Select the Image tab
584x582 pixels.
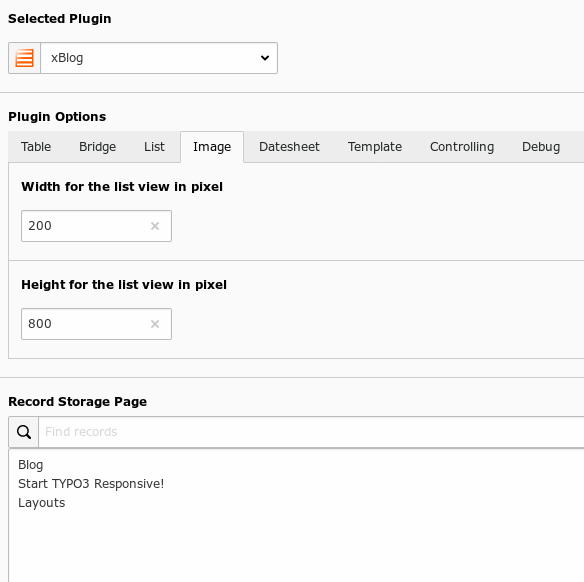pyautogui.click(x=212, y=147)
